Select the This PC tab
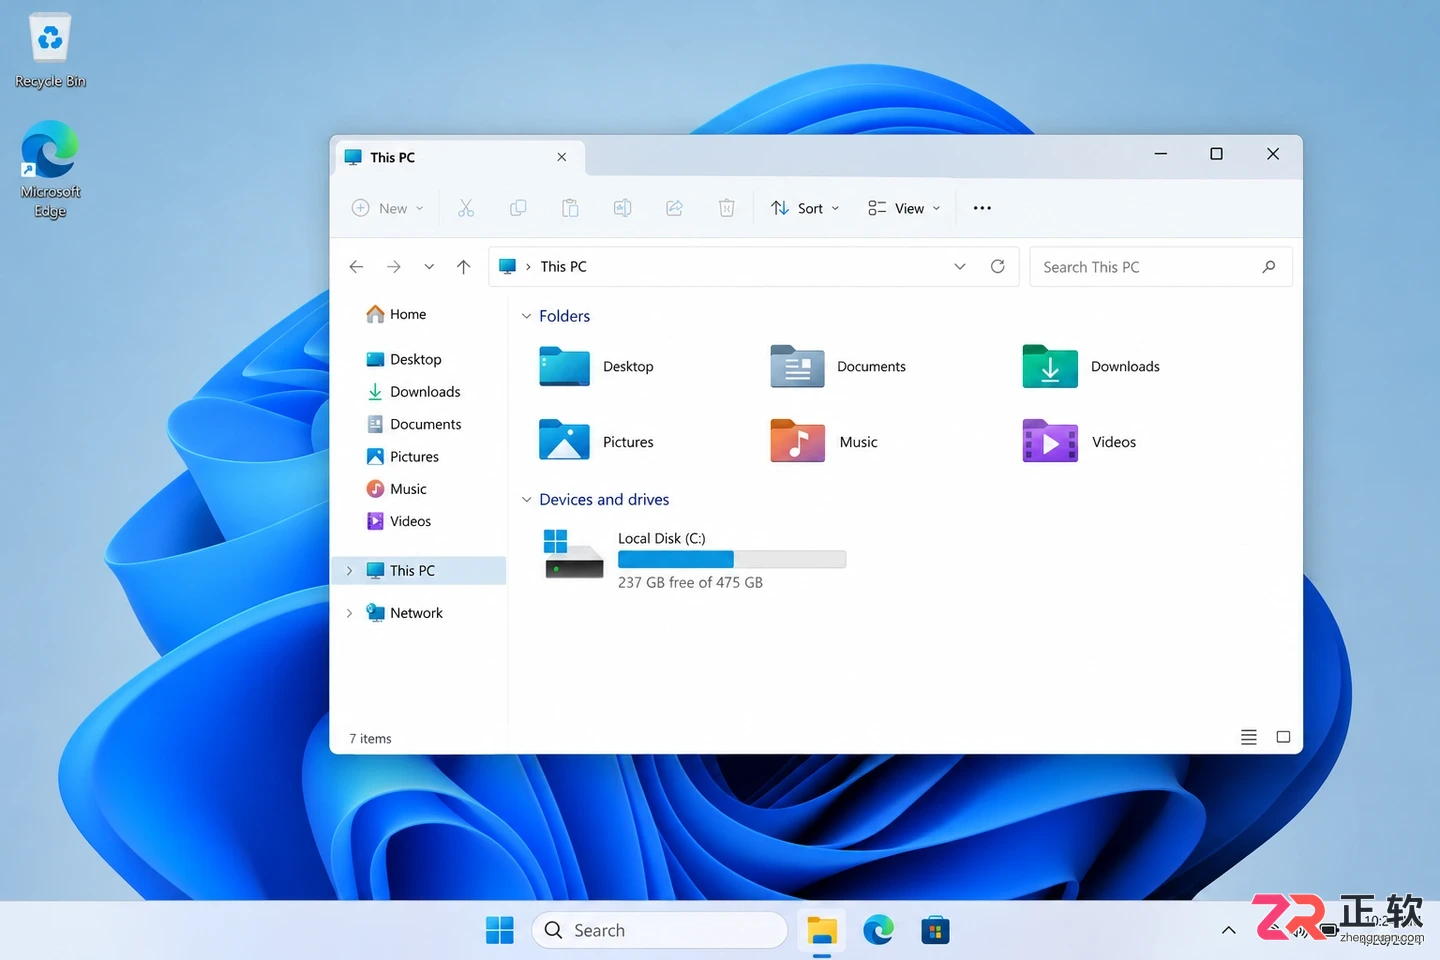 458,157
